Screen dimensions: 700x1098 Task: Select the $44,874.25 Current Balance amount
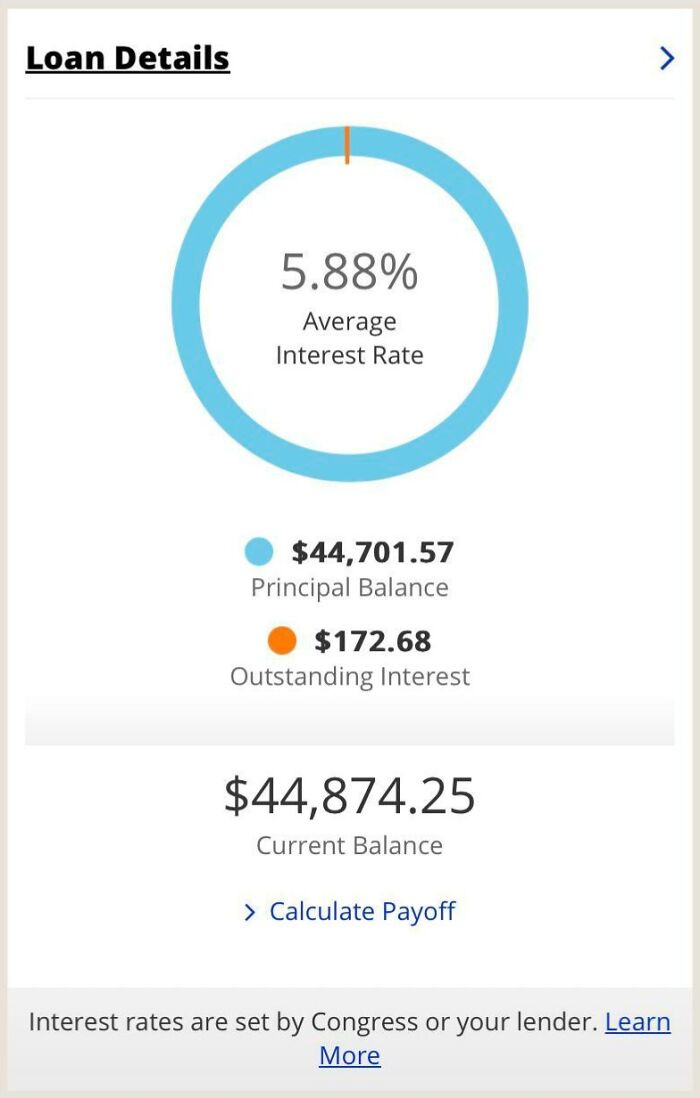point(349,796)
